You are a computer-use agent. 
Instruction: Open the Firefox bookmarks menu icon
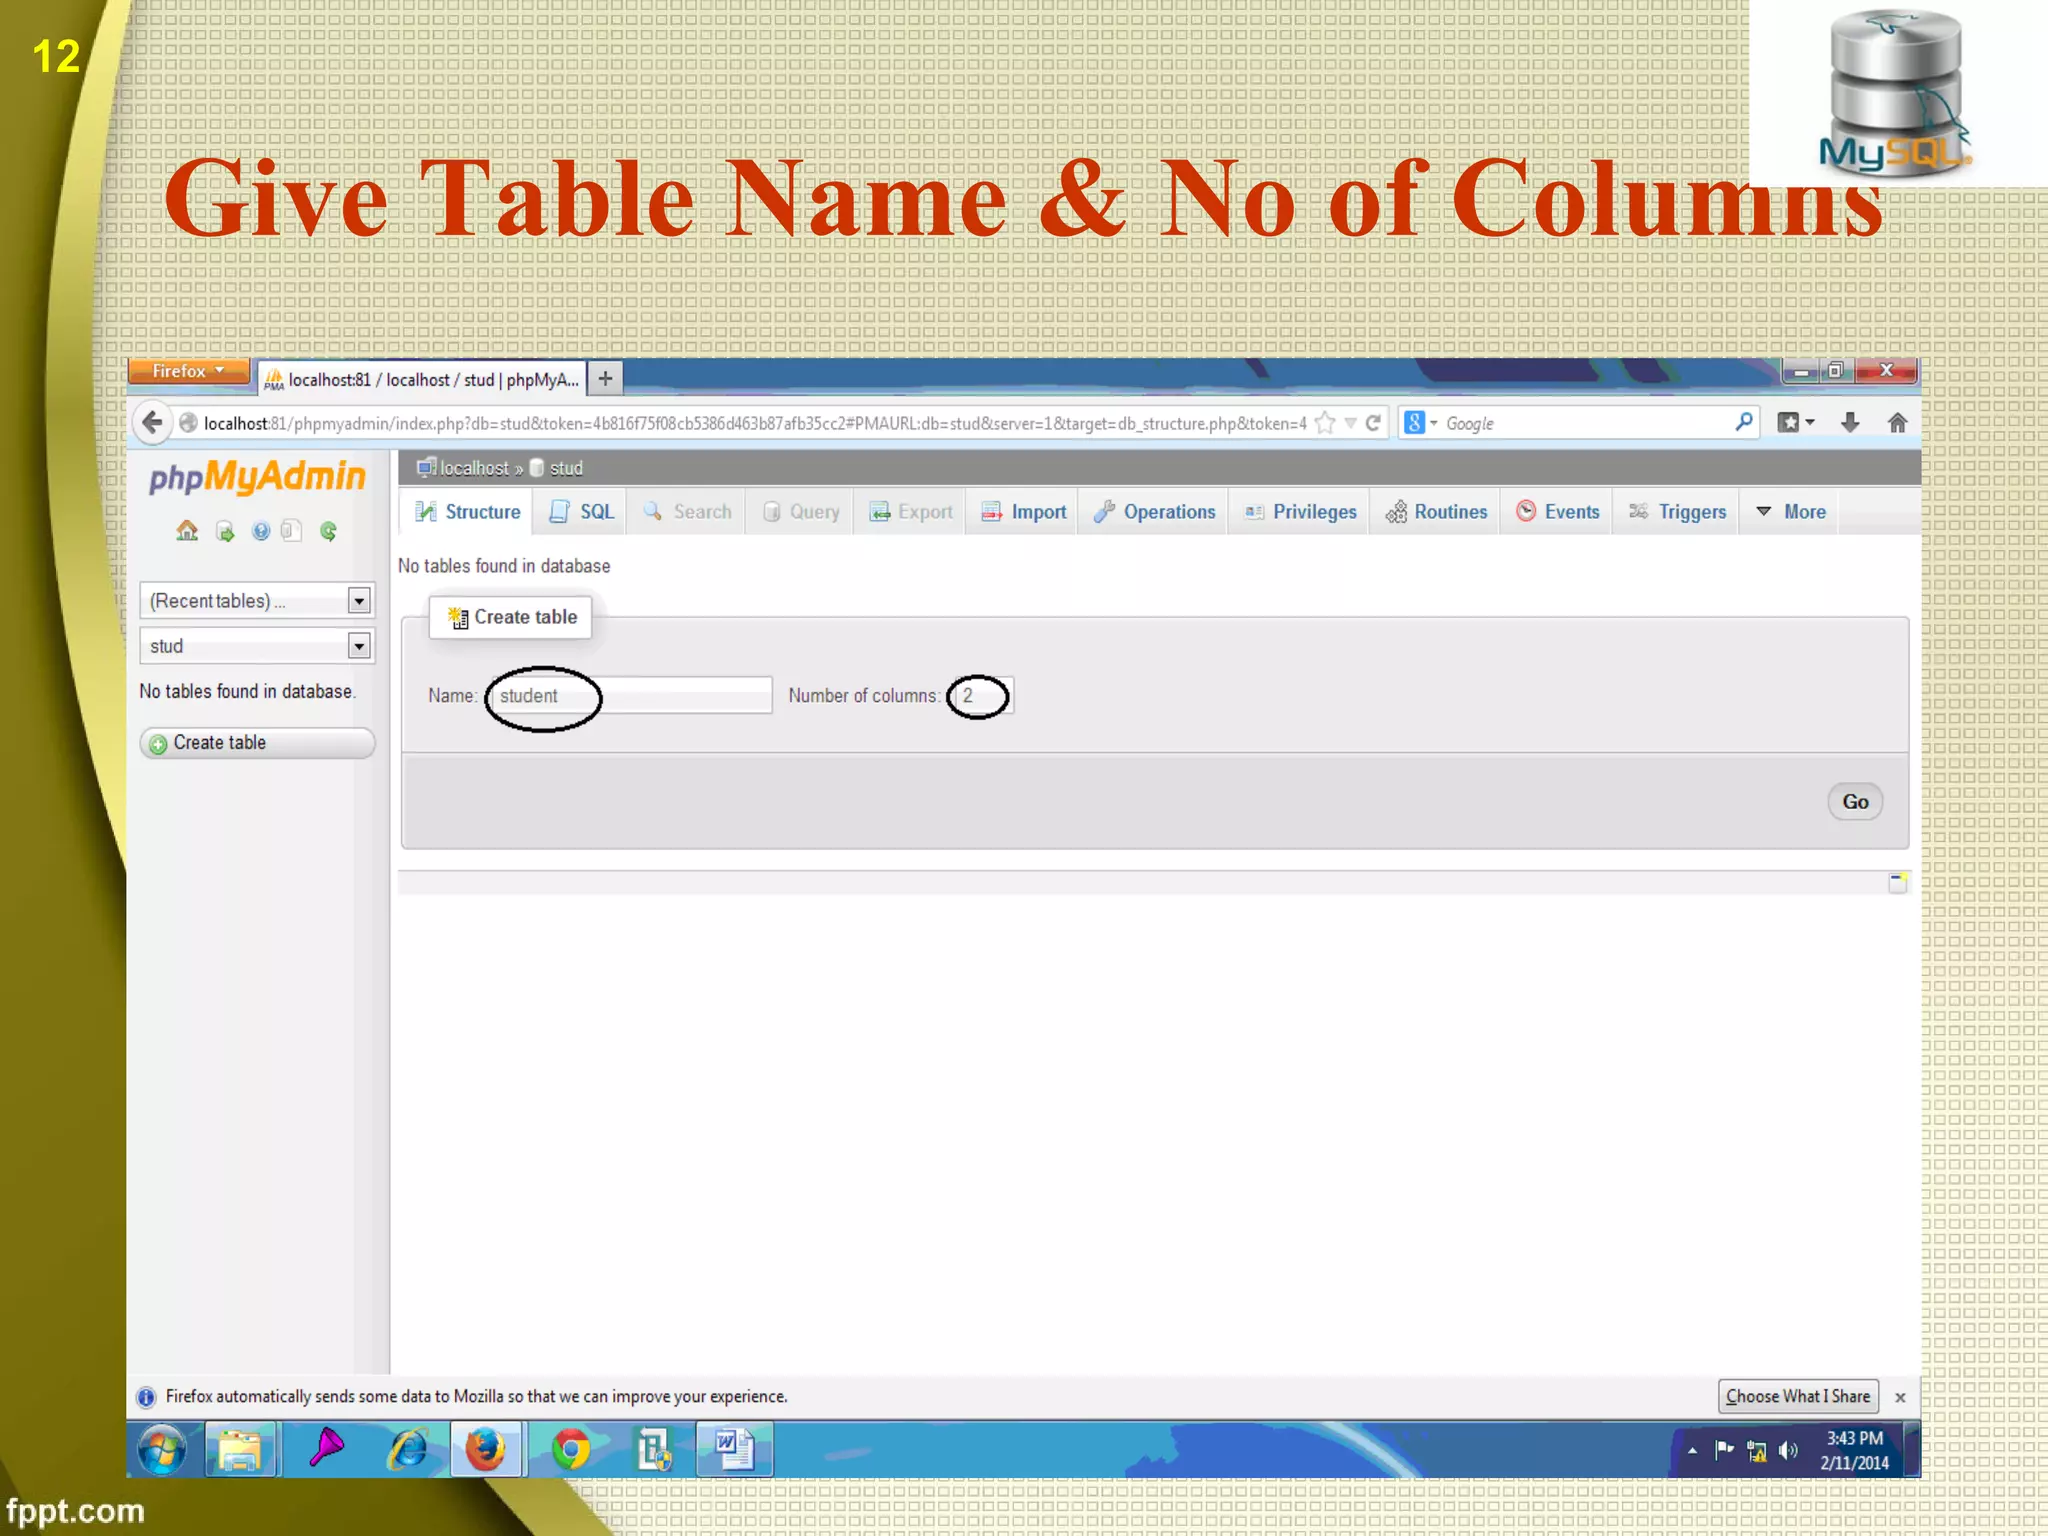pyautogui.click(x=1796, y=423)
